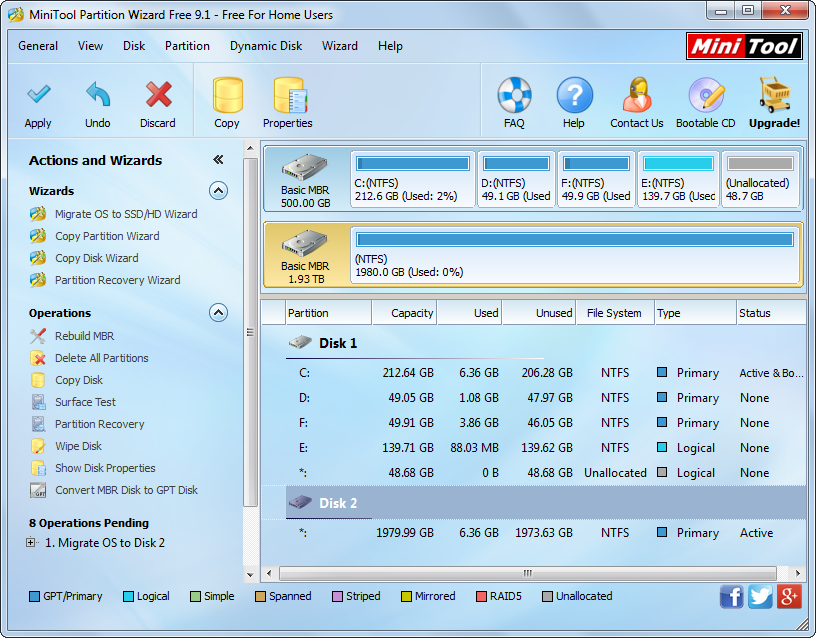The height and width of the screenshot is (638, 816).
Task: Sort by the File System column header
Action: click(x=615, y=313)
